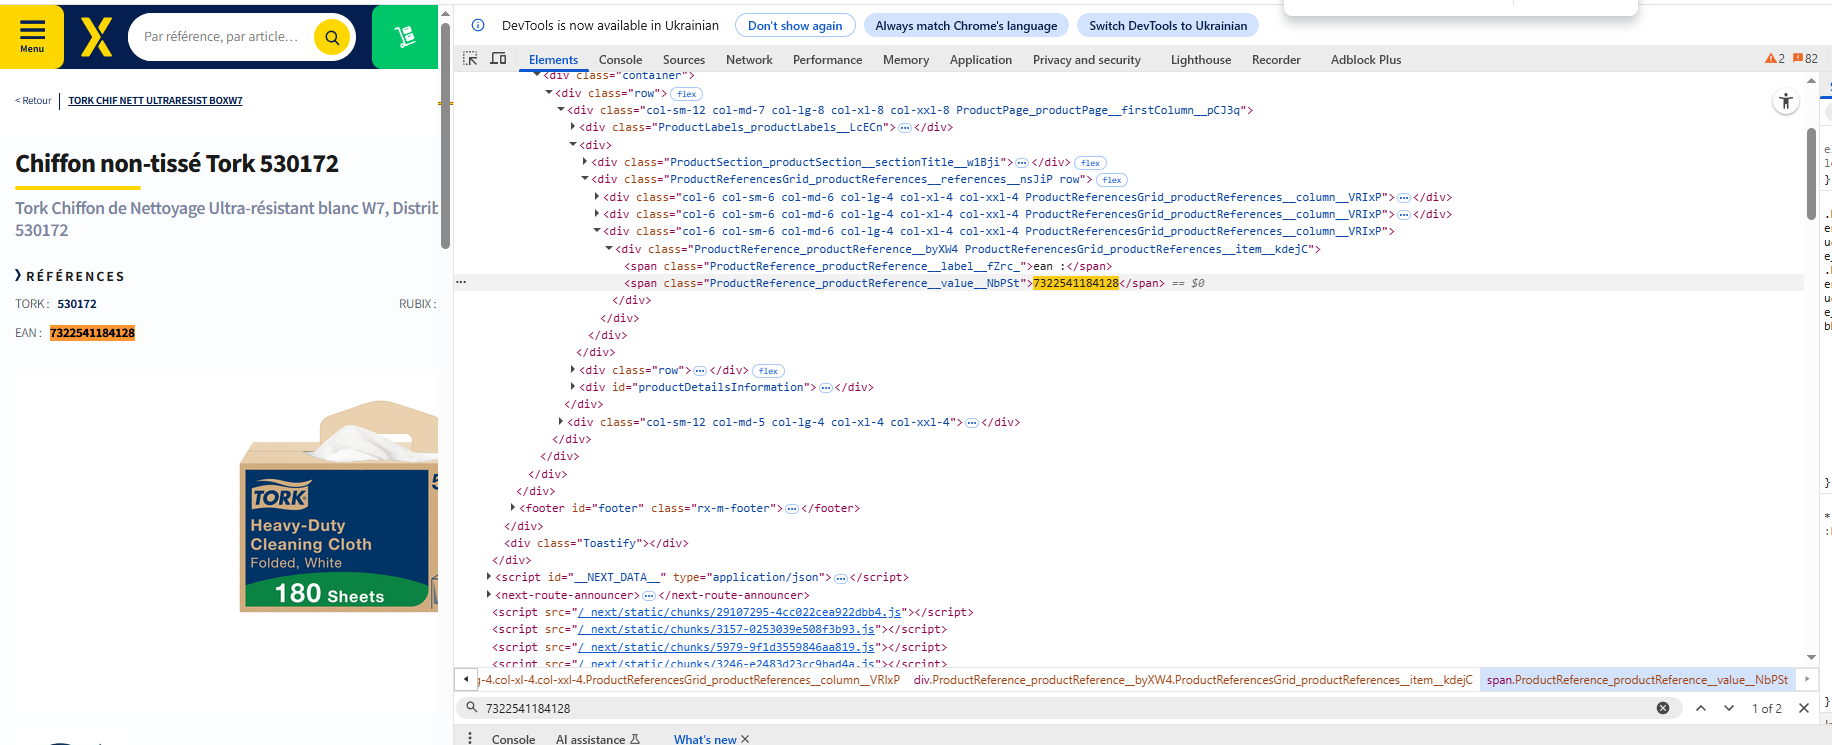Expand the ellipsis in the __NEXT_DATA__ script

tap(841, 578)
